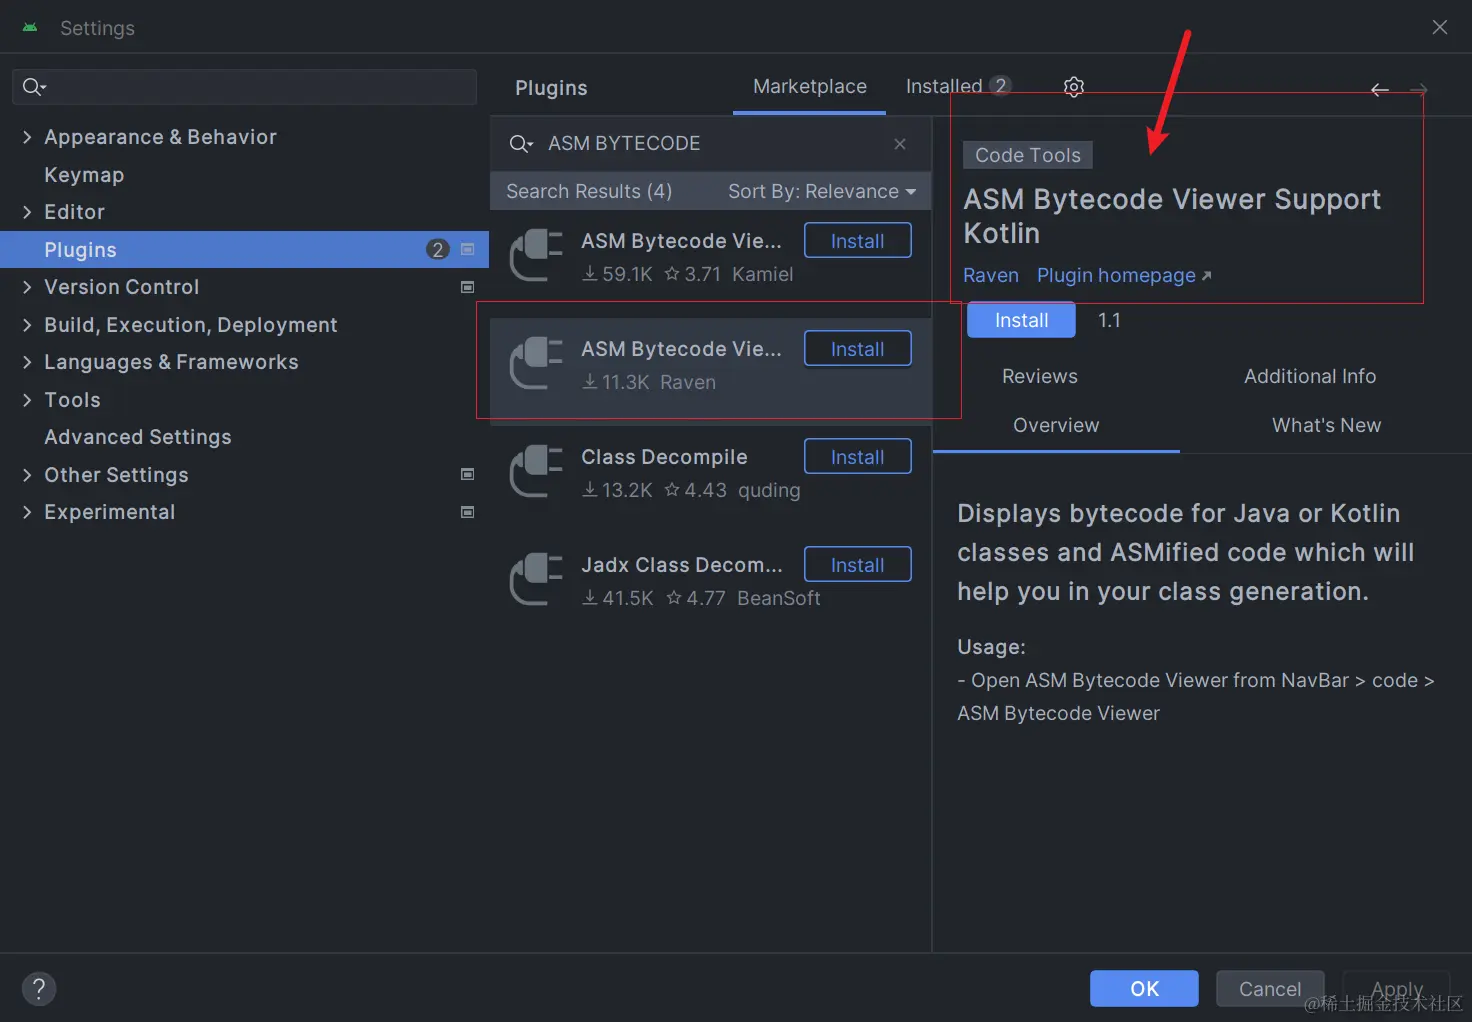Viewport: 1472px width, 1022px height.
Task: Click the 59.1K downloads count
Action: [618, 274]
